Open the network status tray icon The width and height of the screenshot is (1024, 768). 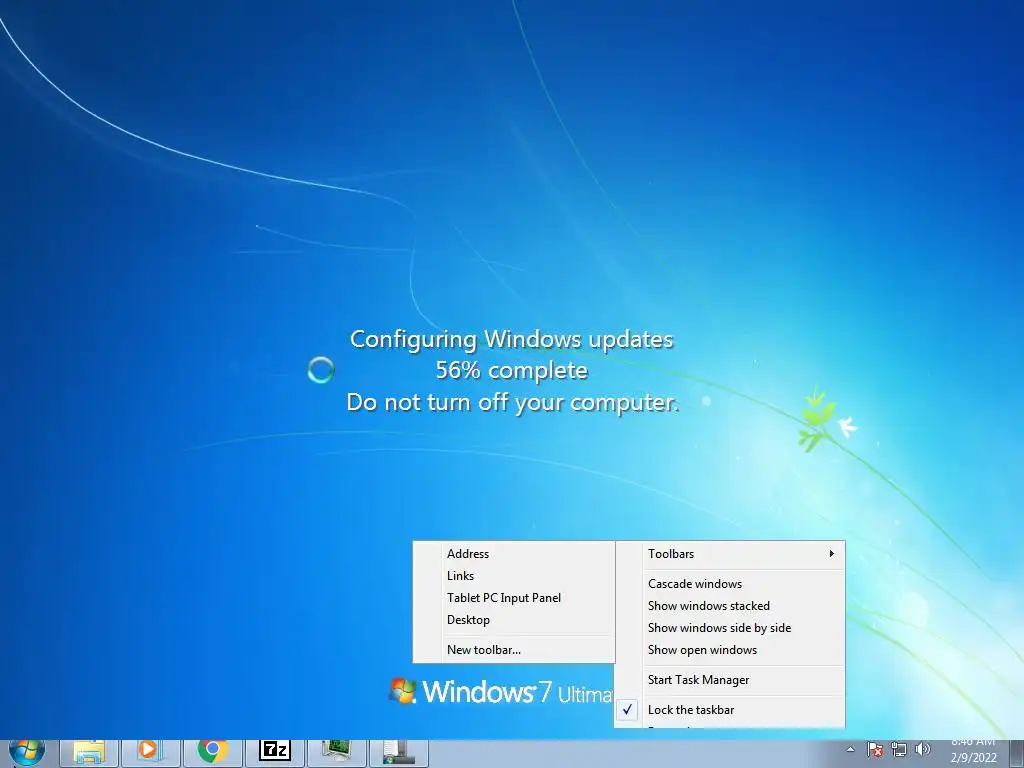click(x=899, y=750)
